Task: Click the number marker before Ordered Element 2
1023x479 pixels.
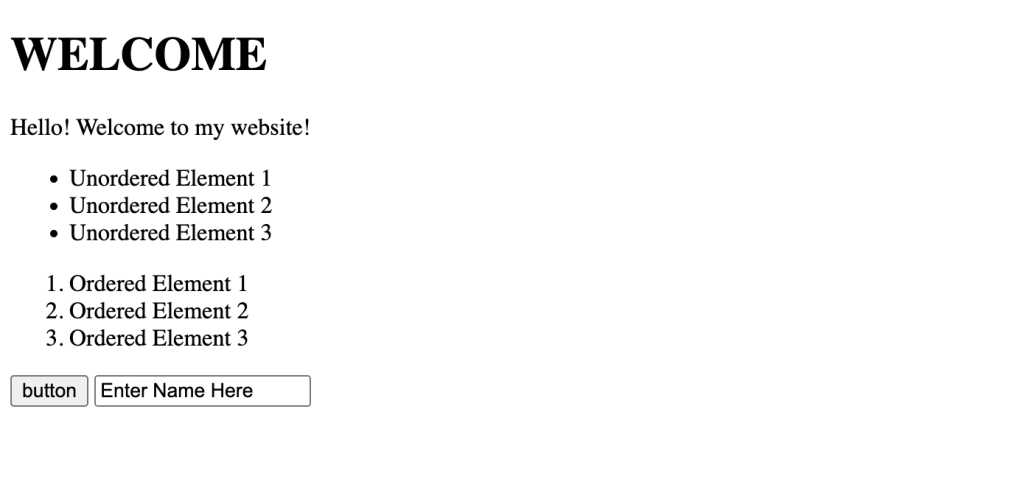Action: [x=54, y=311]
